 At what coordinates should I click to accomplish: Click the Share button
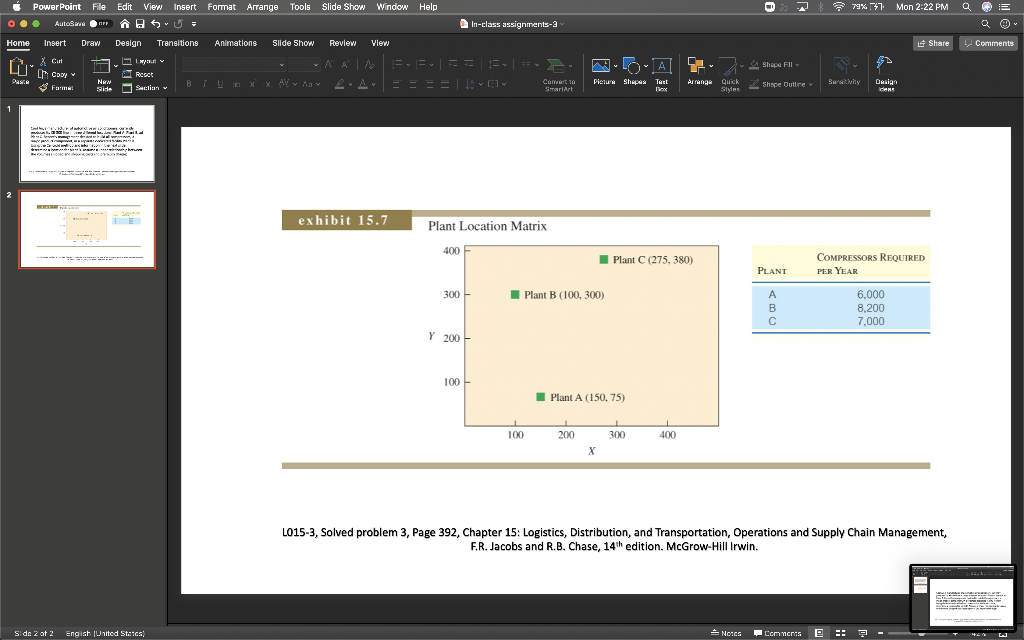[x=932, y=43]
